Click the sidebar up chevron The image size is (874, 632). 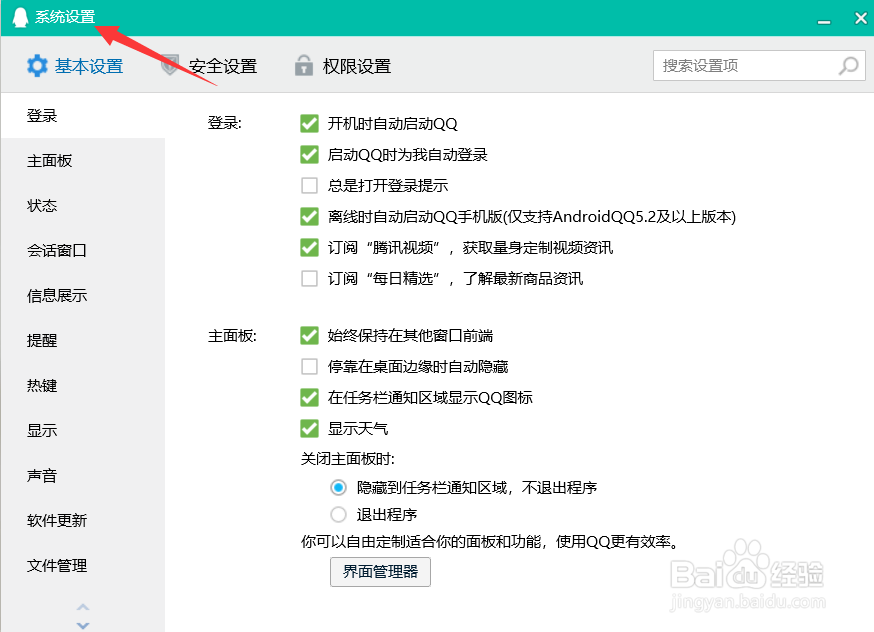coord(83,607)
